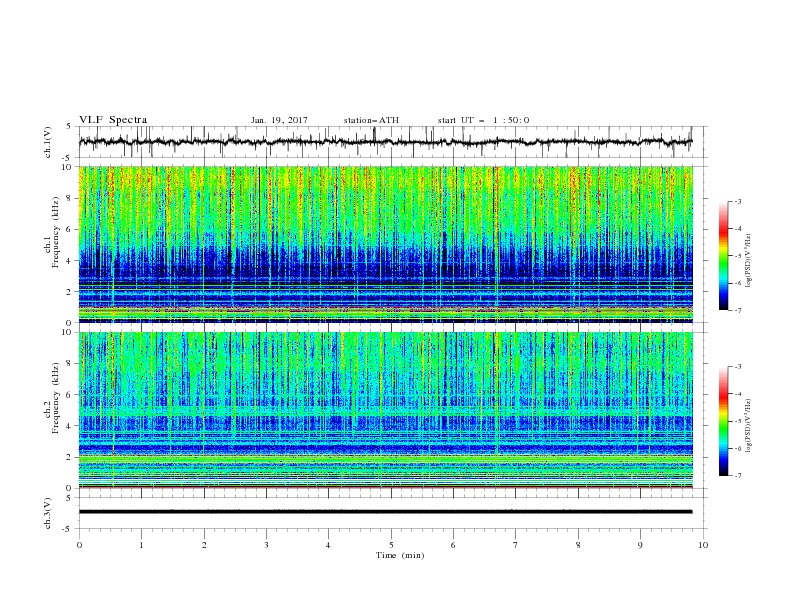792x612 pixels.
Task: Click the upper log(PSD) color bar
Action: (x=723, y=256)
